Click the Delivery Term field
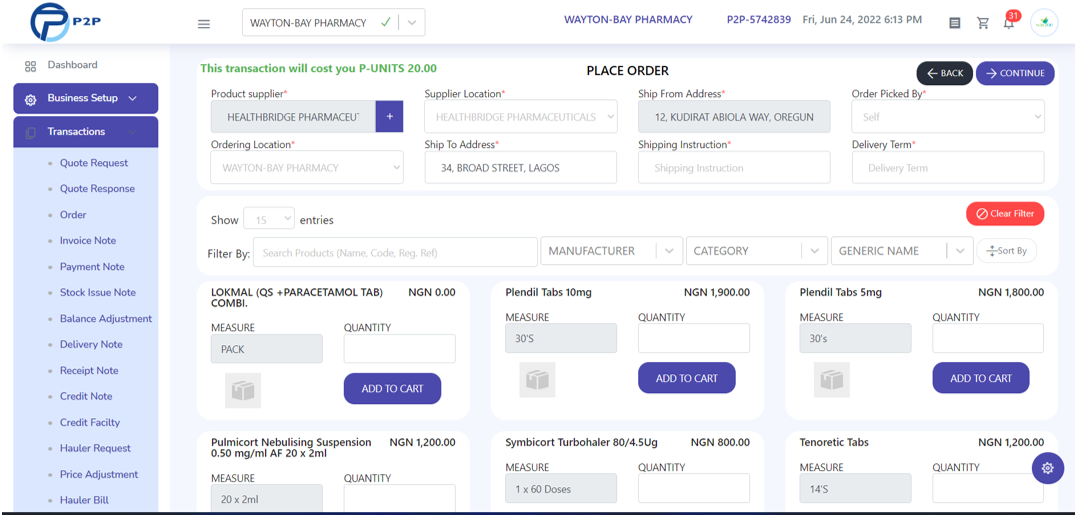This screenshot has height=518, width=1085. [x=948, y=167]
